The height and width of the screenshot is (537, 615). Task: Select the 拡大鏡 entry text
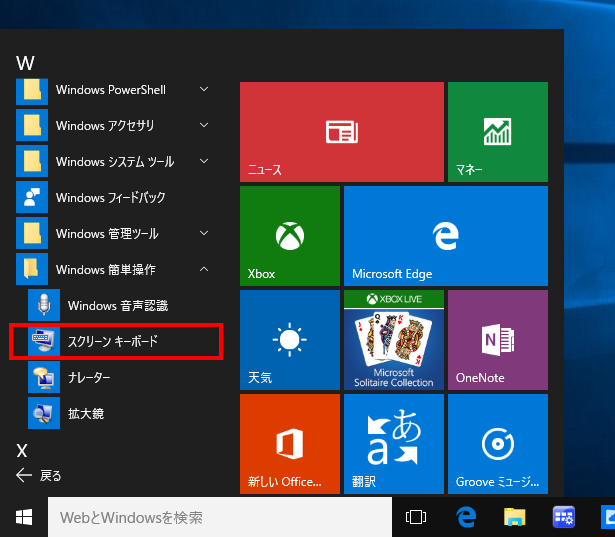(86, 413)
